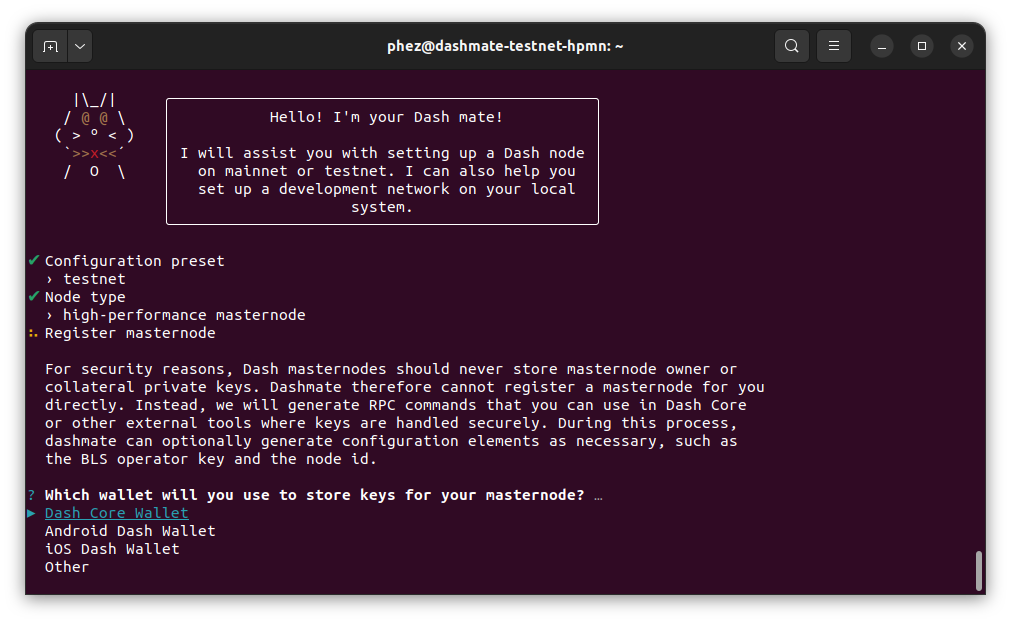
Task: Expand the new tab dropdown arrow
Action: (x=79, y=46)
